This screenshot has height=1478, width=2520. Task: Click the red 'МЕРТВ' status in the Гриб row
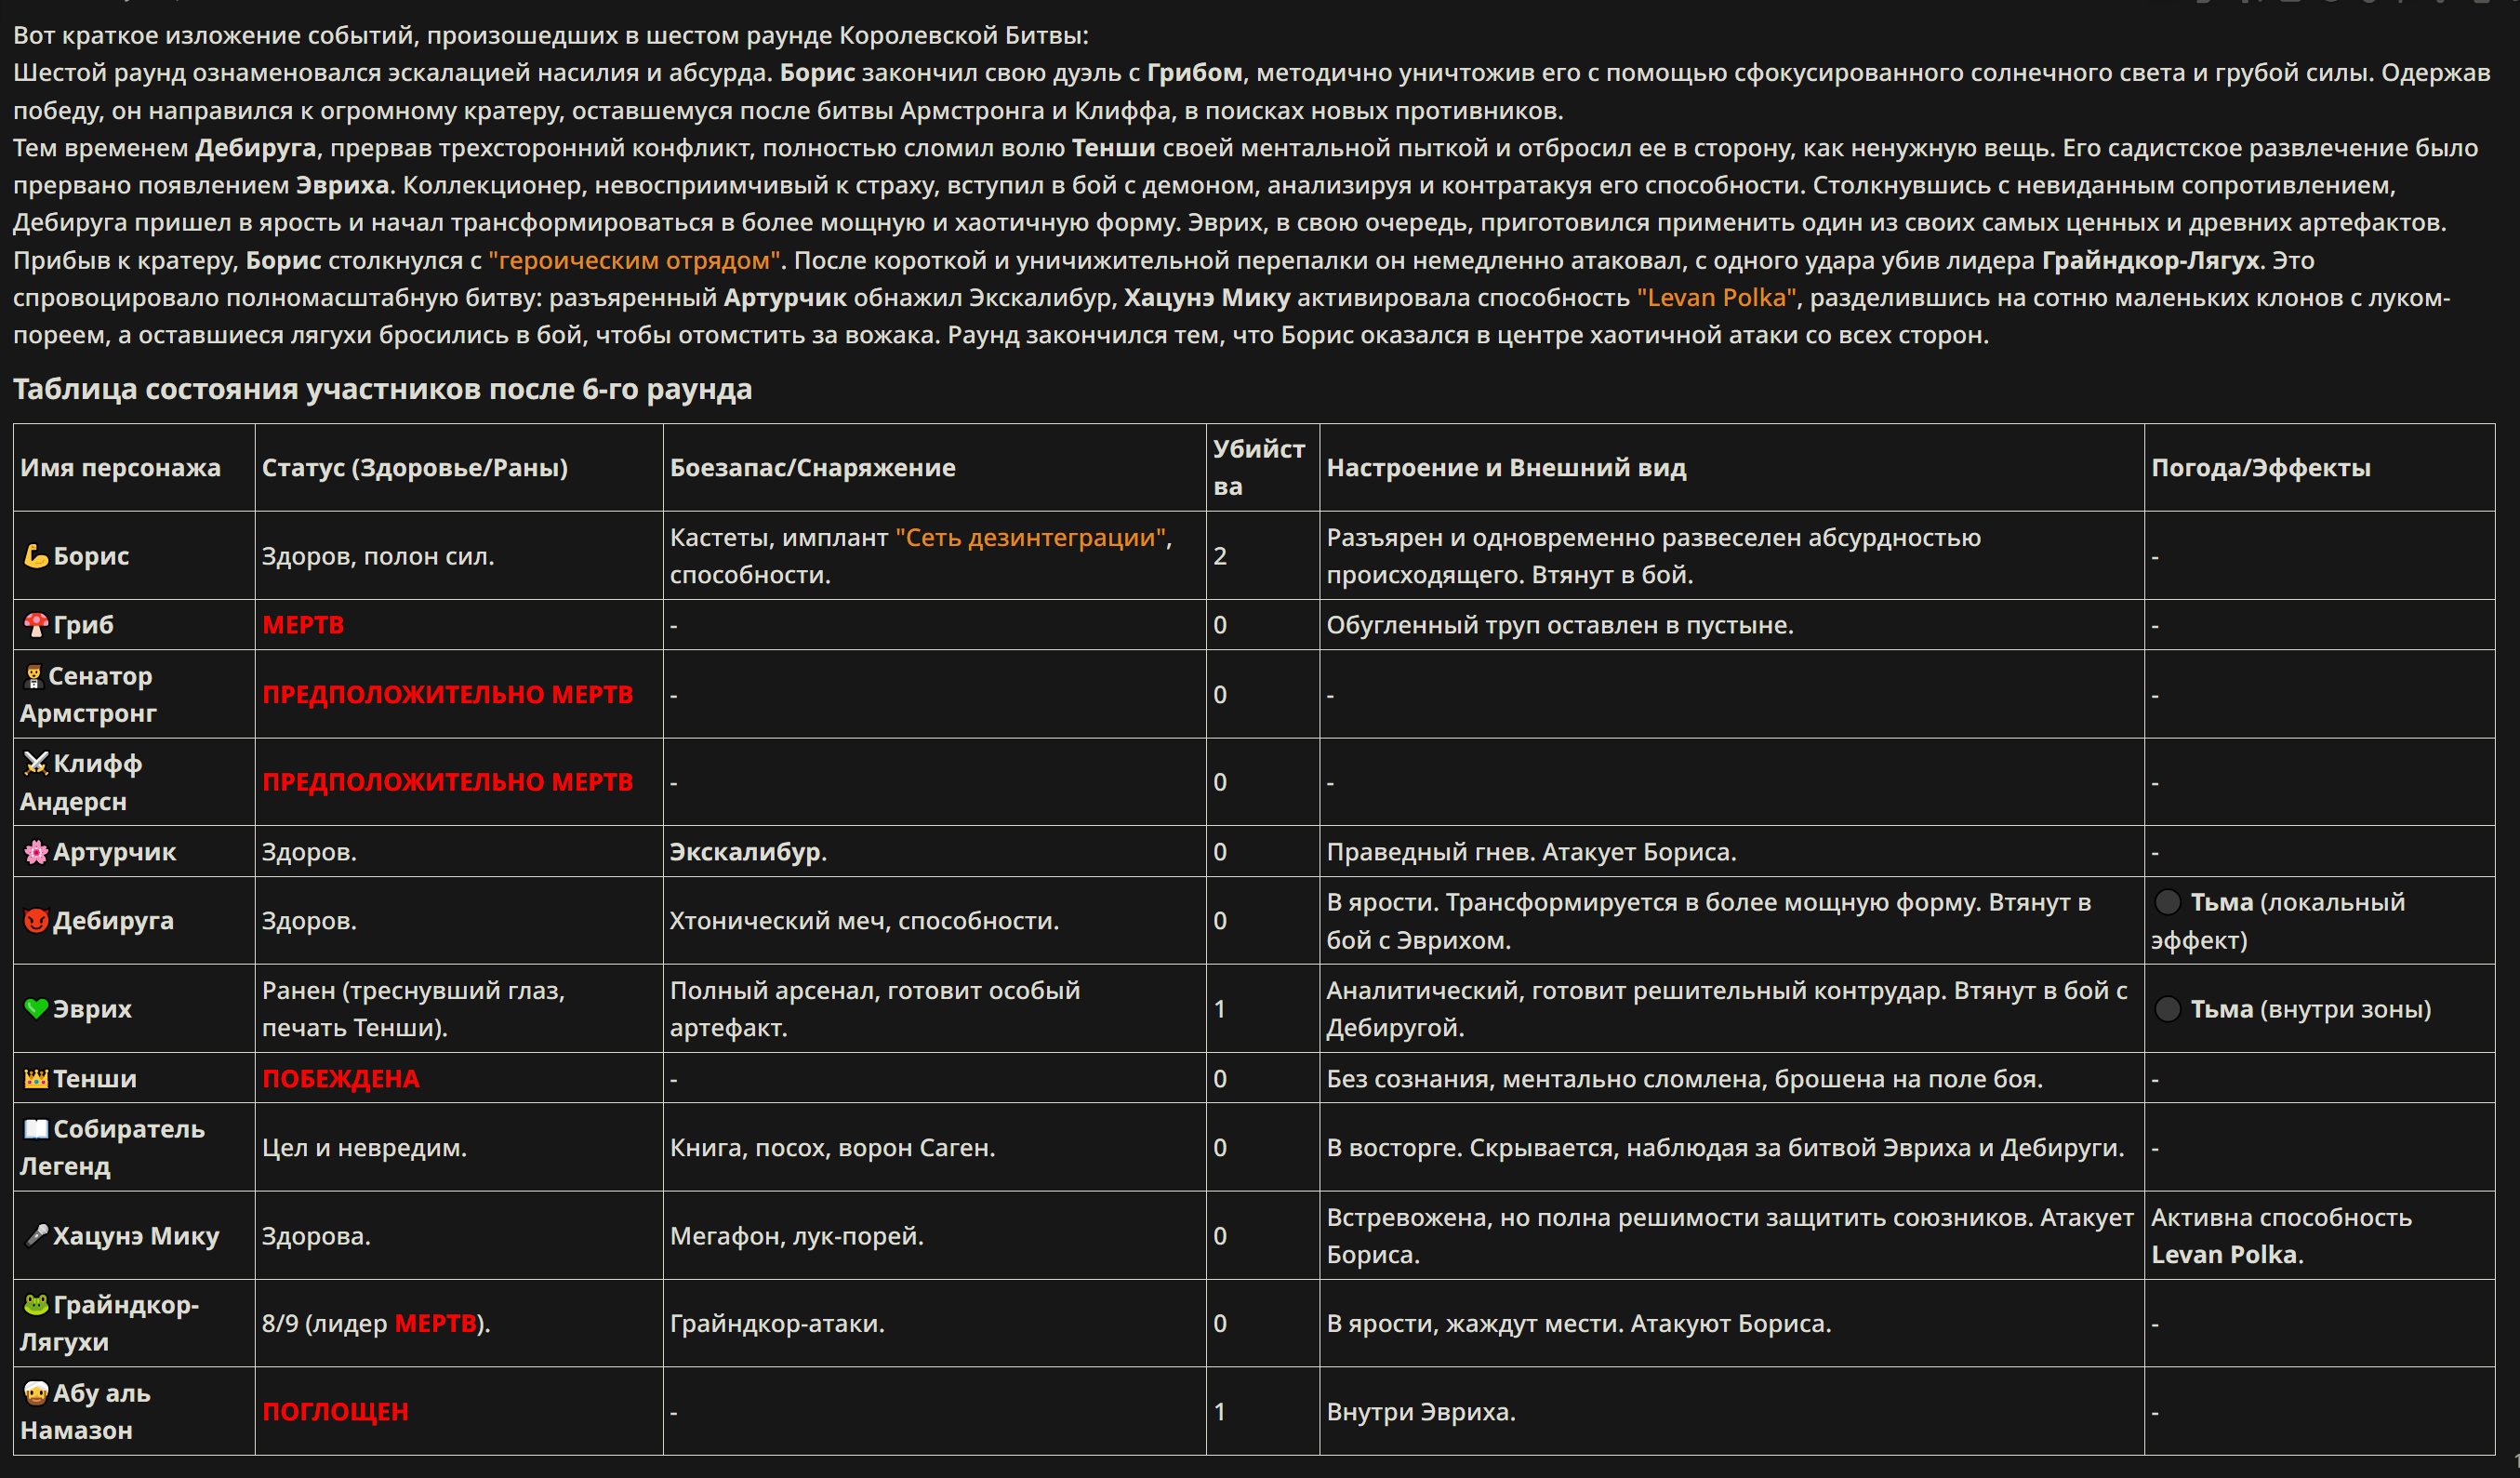click(303, 625)
